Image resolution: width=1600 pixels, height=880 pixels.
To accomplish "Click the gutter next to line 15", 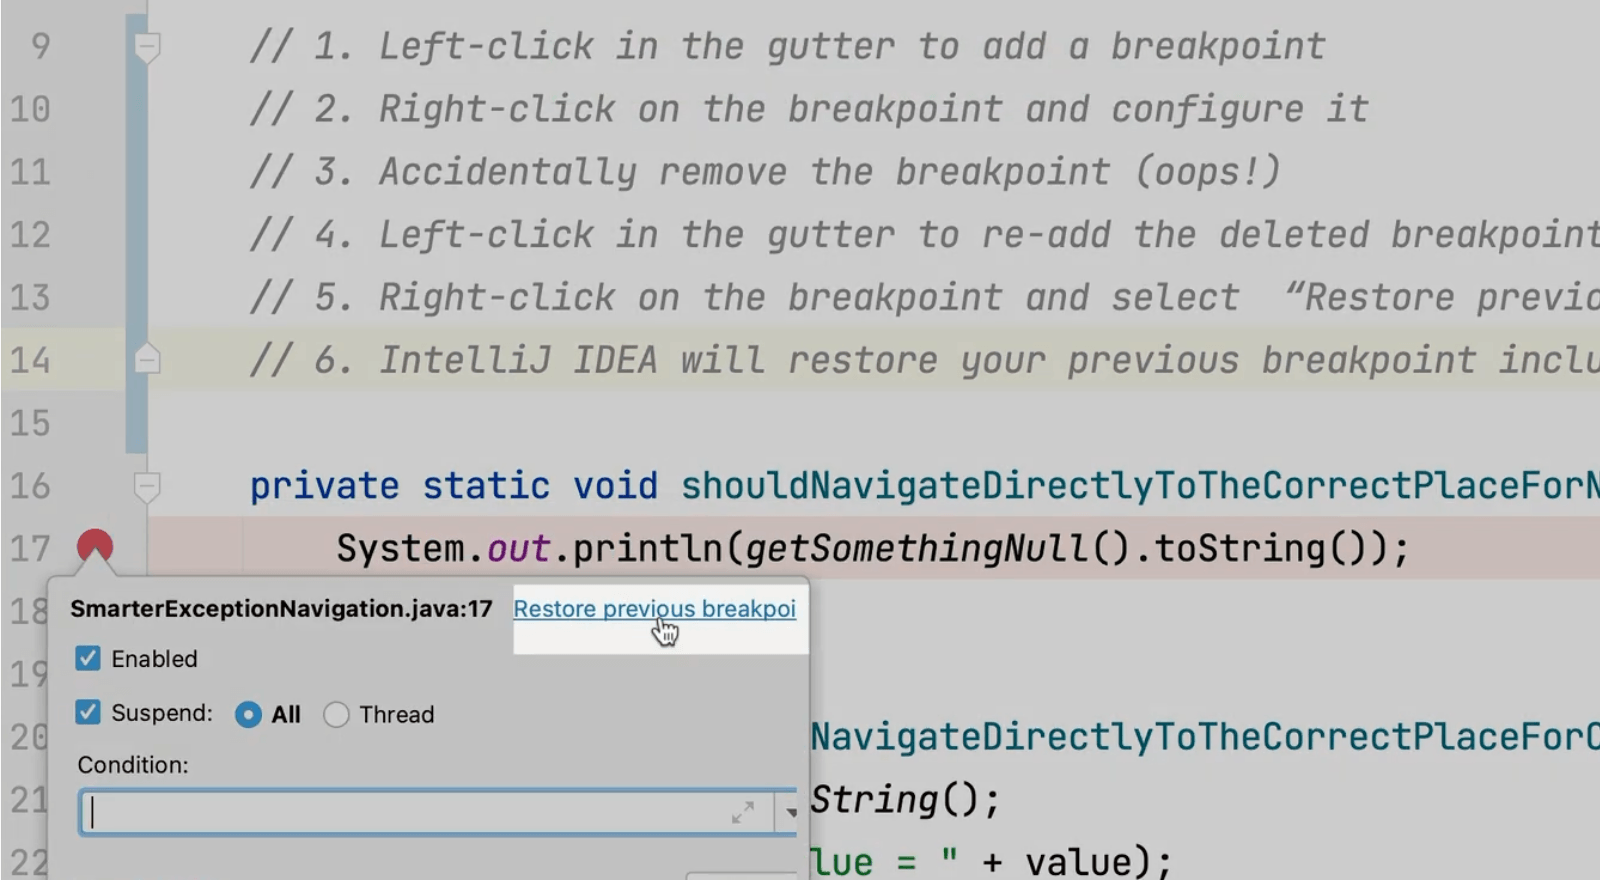I will pos(95,423).
